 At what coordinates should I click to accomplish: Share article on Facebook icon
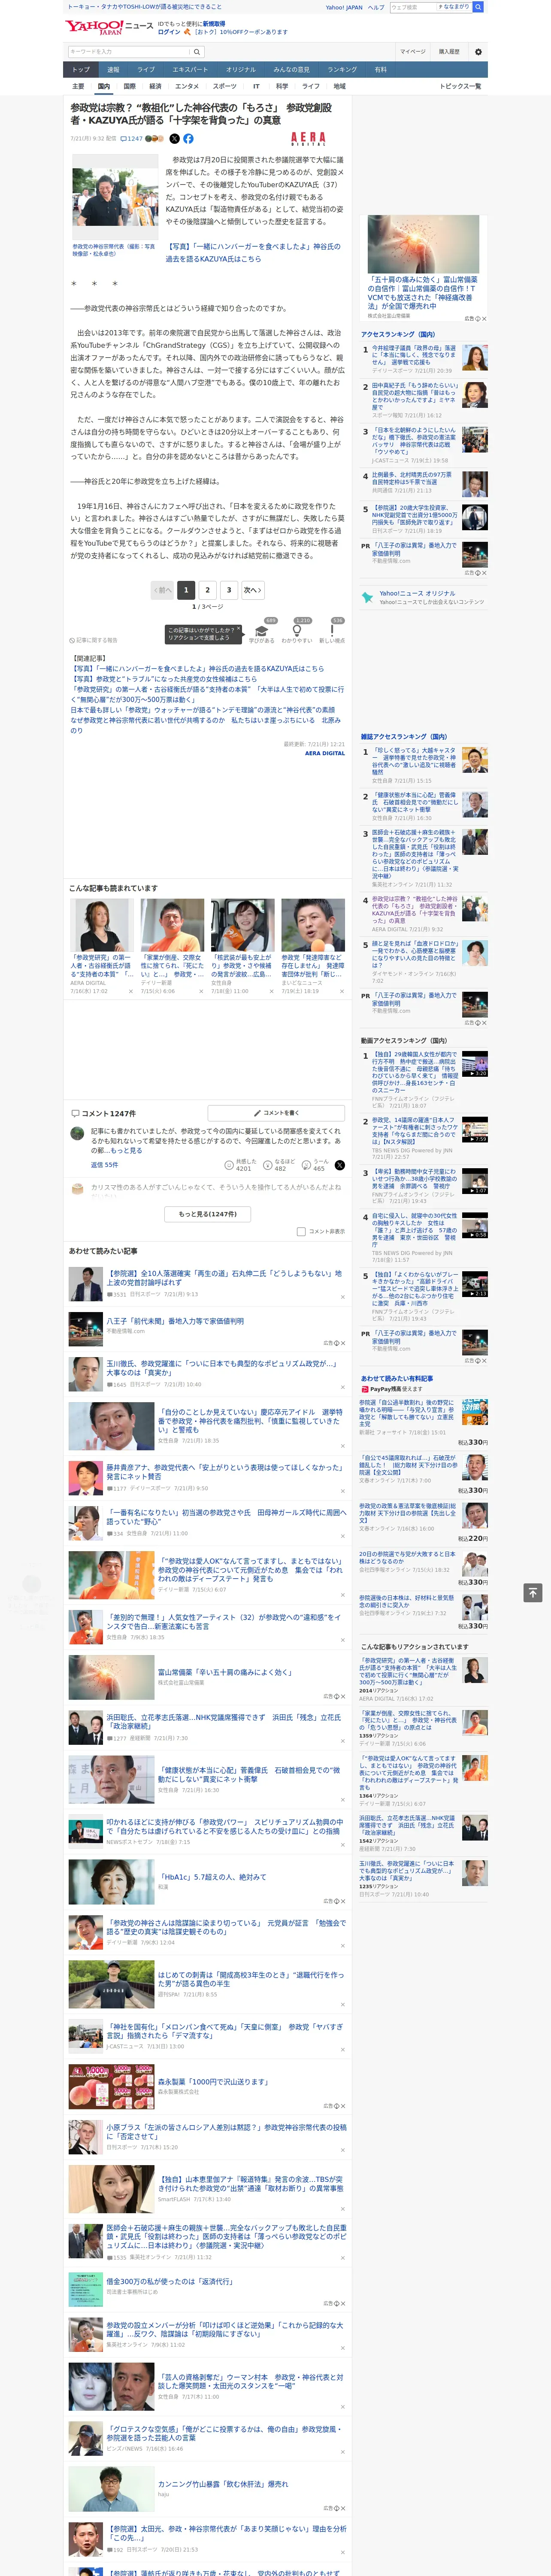tap(188, 139)
